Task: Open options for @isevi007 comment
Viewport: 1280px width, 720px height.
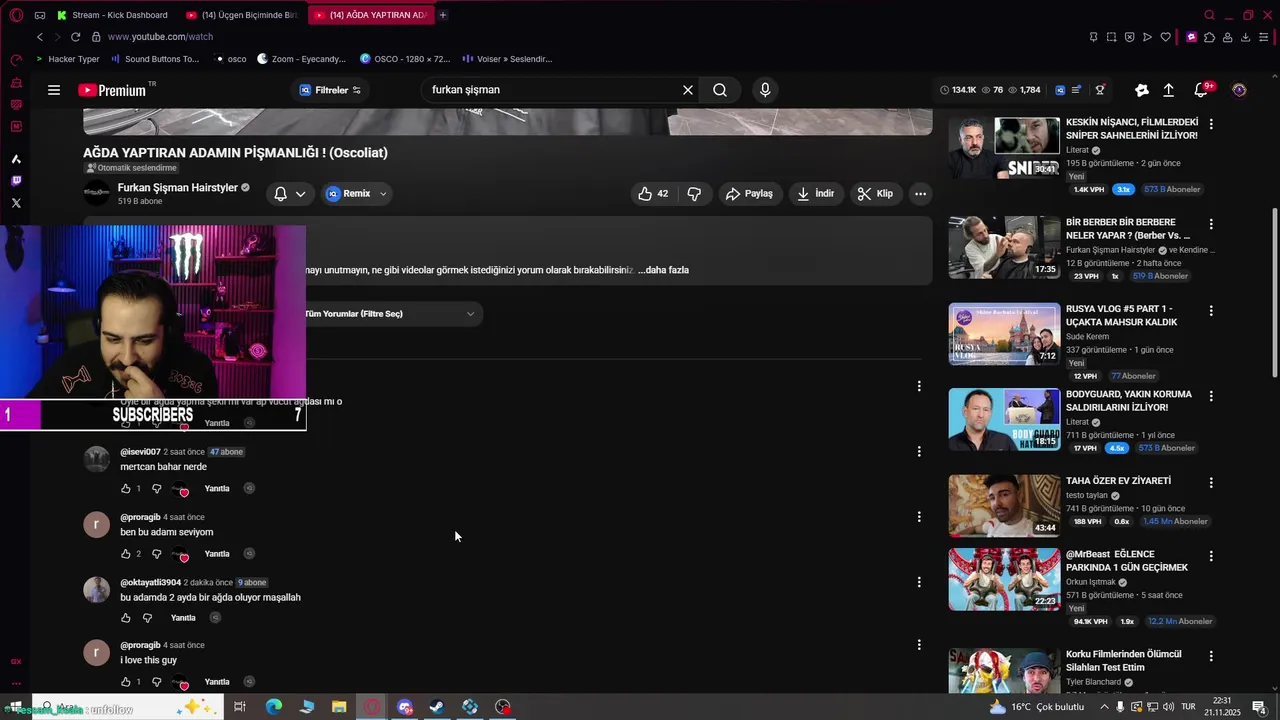Action: pos(919,452)
